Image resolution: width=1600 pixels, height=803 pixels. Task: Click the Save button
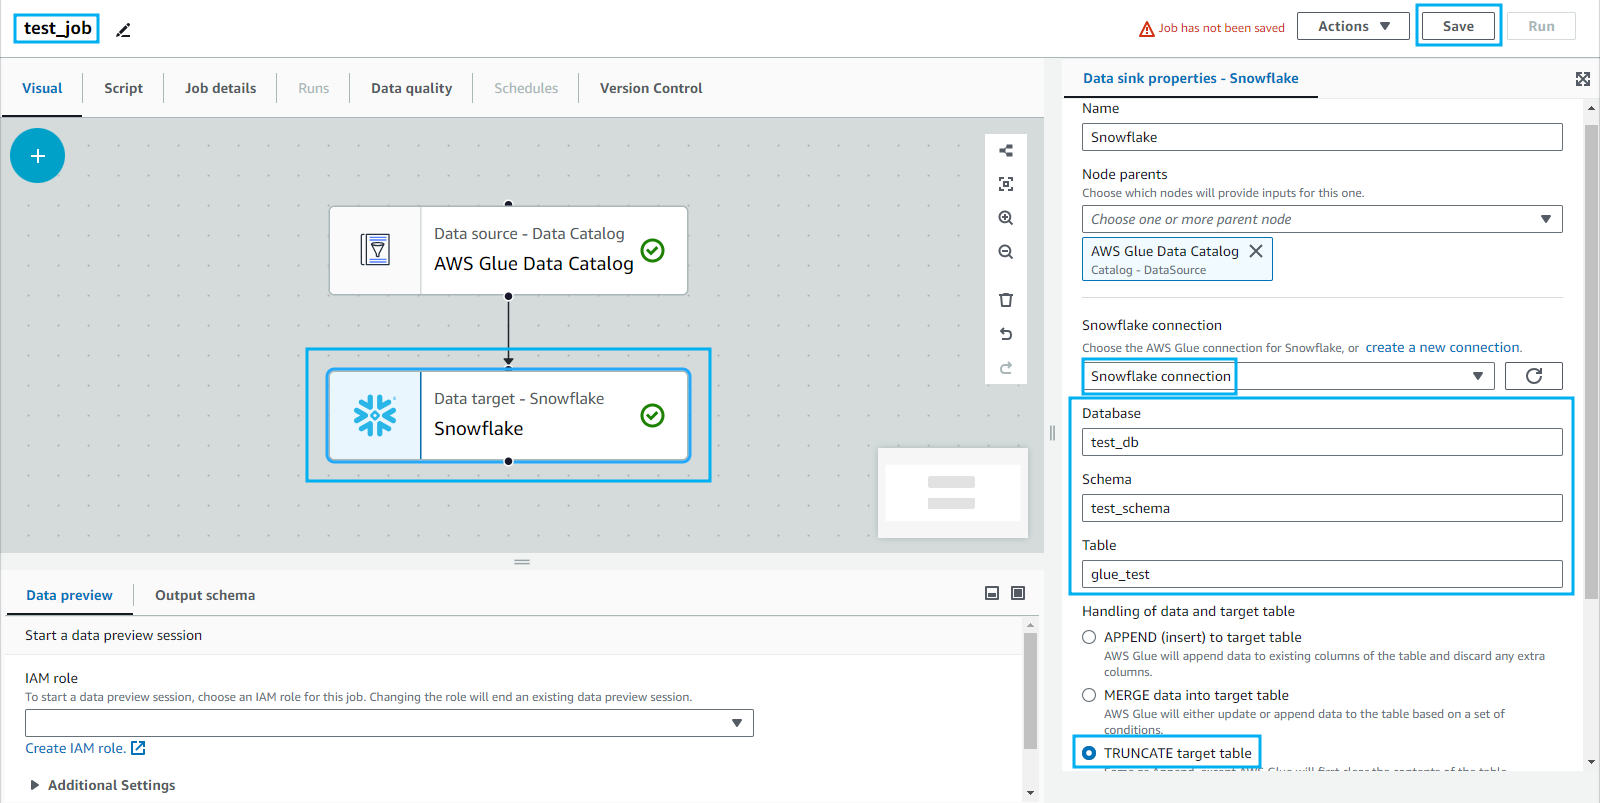click(1458, 26)
